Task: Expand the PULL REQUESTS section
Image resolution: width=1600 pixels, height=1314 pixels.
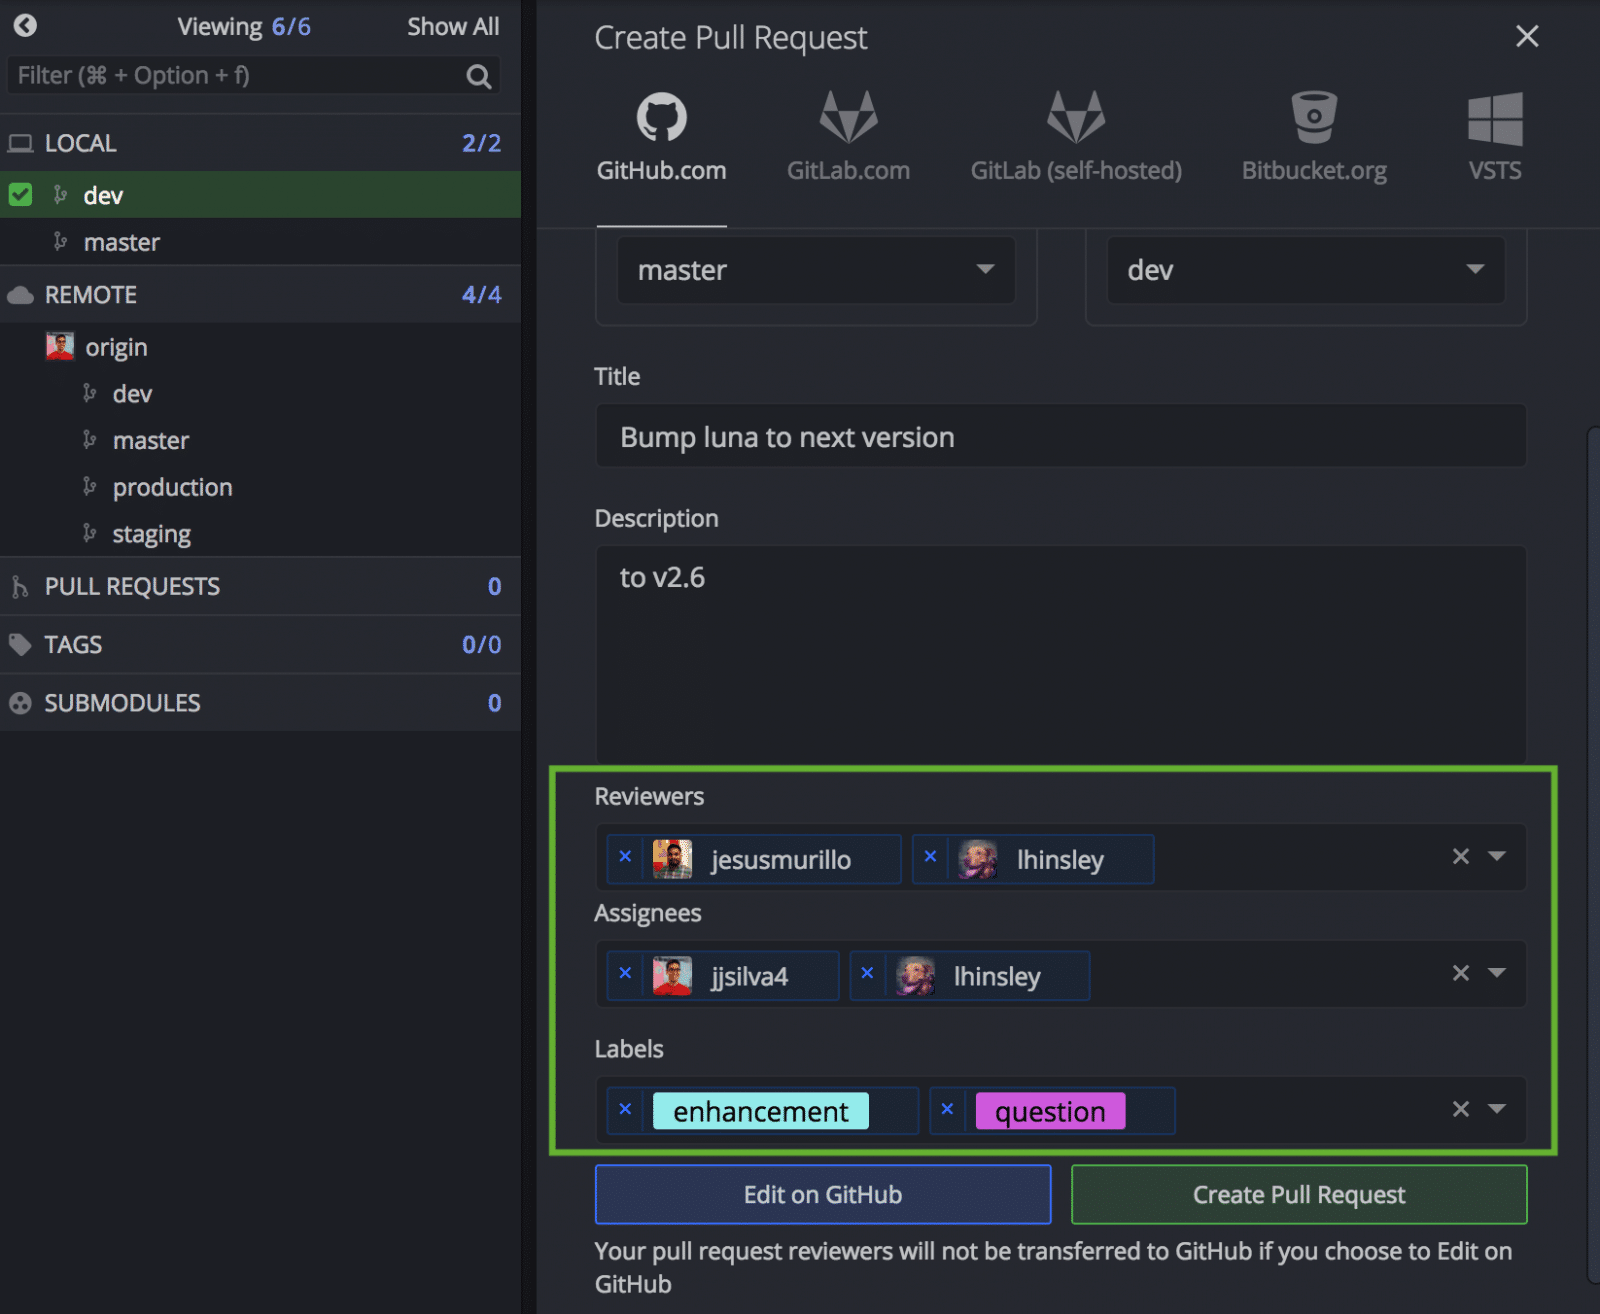Action: pos(133,587)
